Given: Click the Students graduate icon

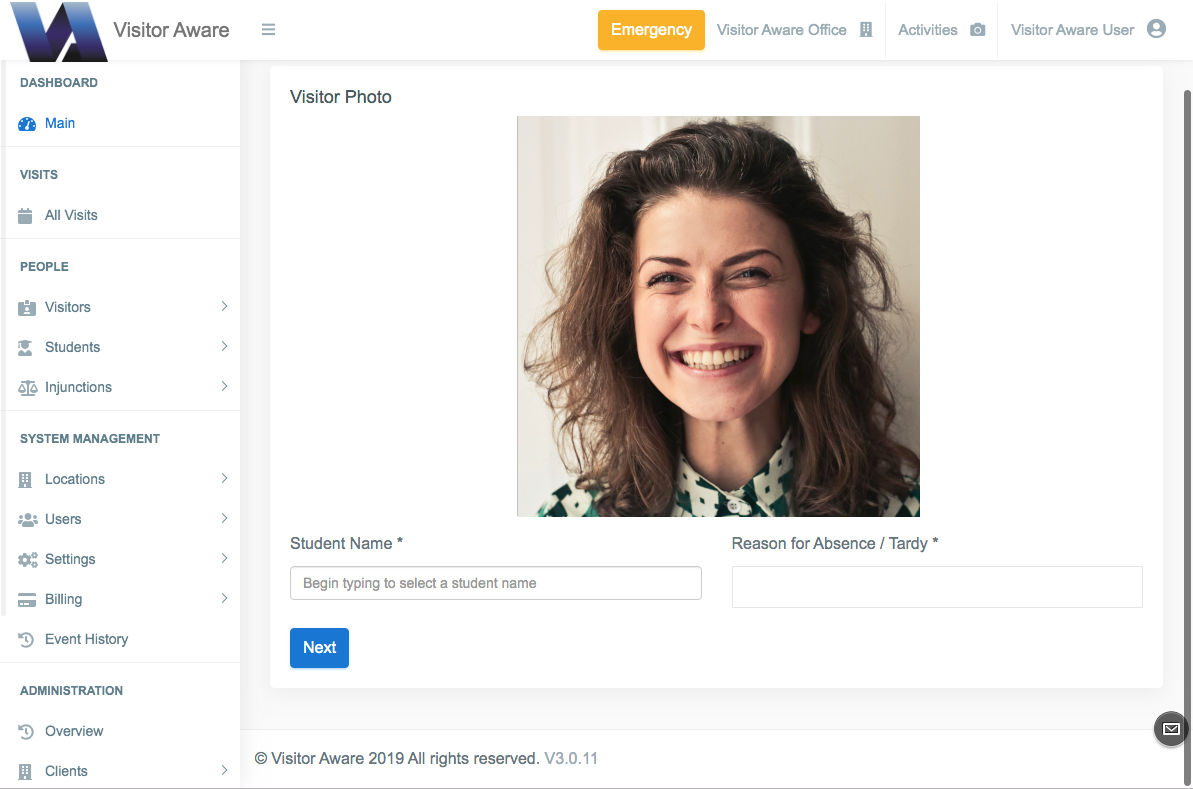Looking at the screenshot, I should [x=25, y=348].
